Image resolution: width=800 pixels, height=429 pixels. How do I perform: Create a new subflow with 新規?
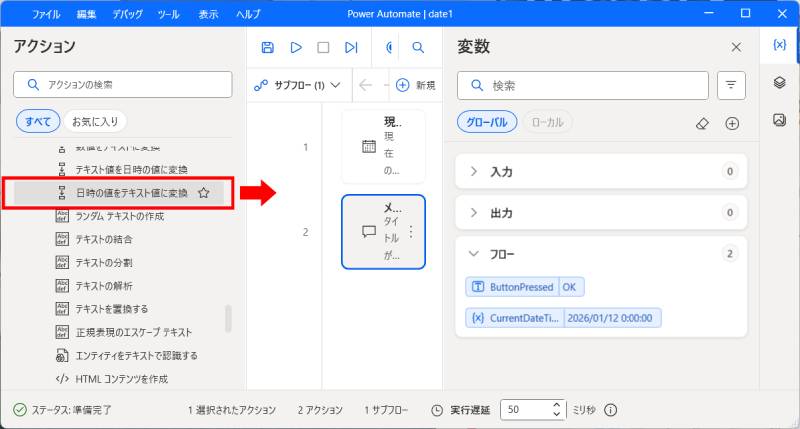click(415, 85)
